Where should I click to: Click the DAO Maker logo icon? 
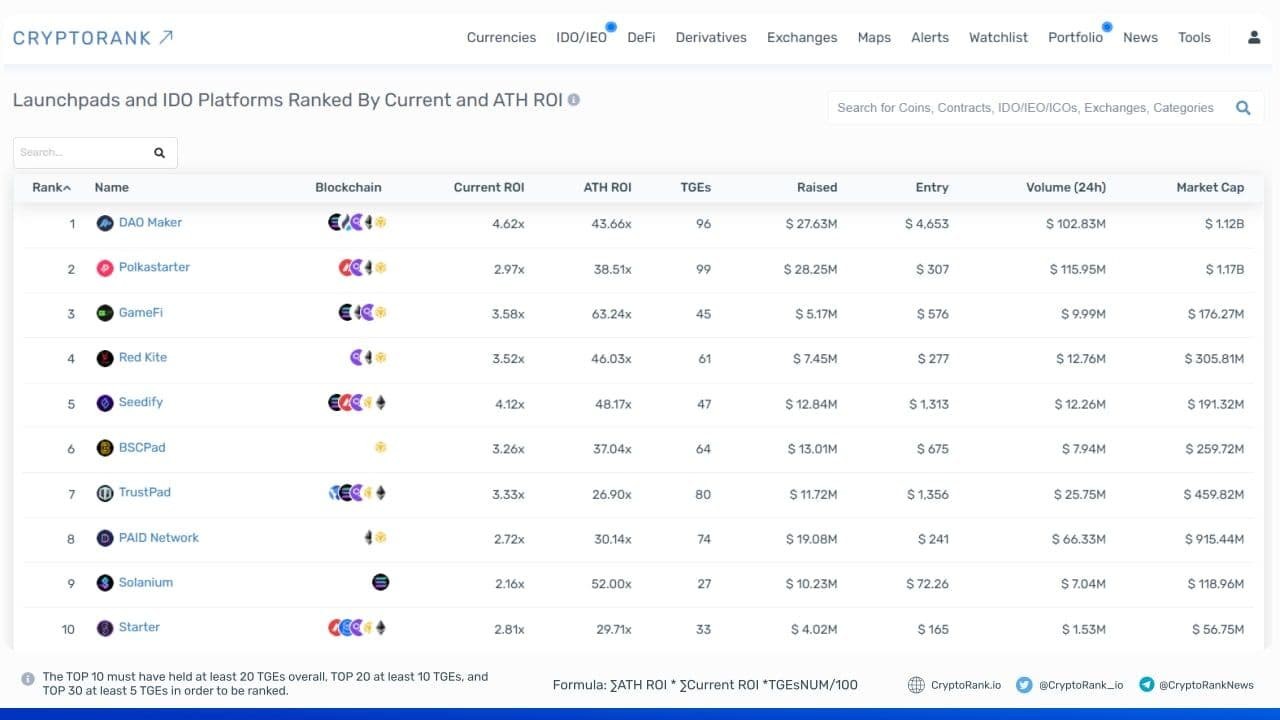pyautogui.click(x=105, y=223)
